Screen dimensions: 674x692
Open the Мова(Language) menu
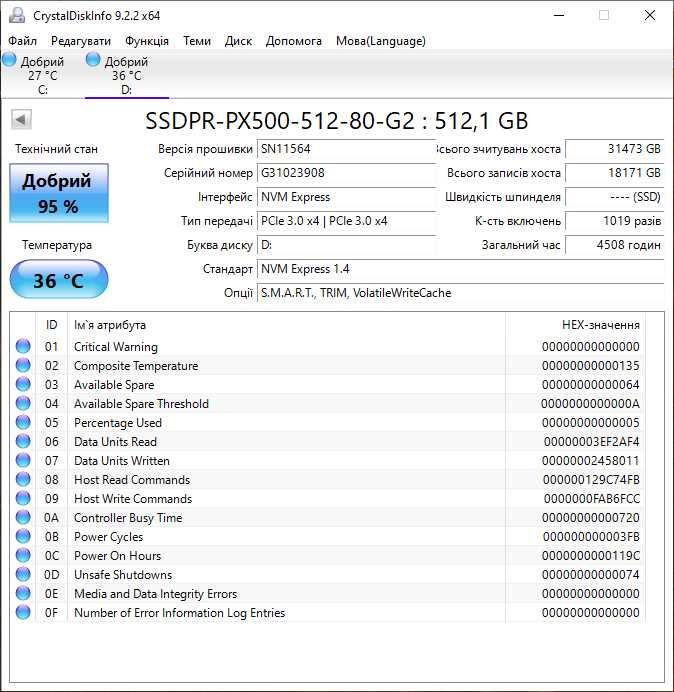[380, 41]
